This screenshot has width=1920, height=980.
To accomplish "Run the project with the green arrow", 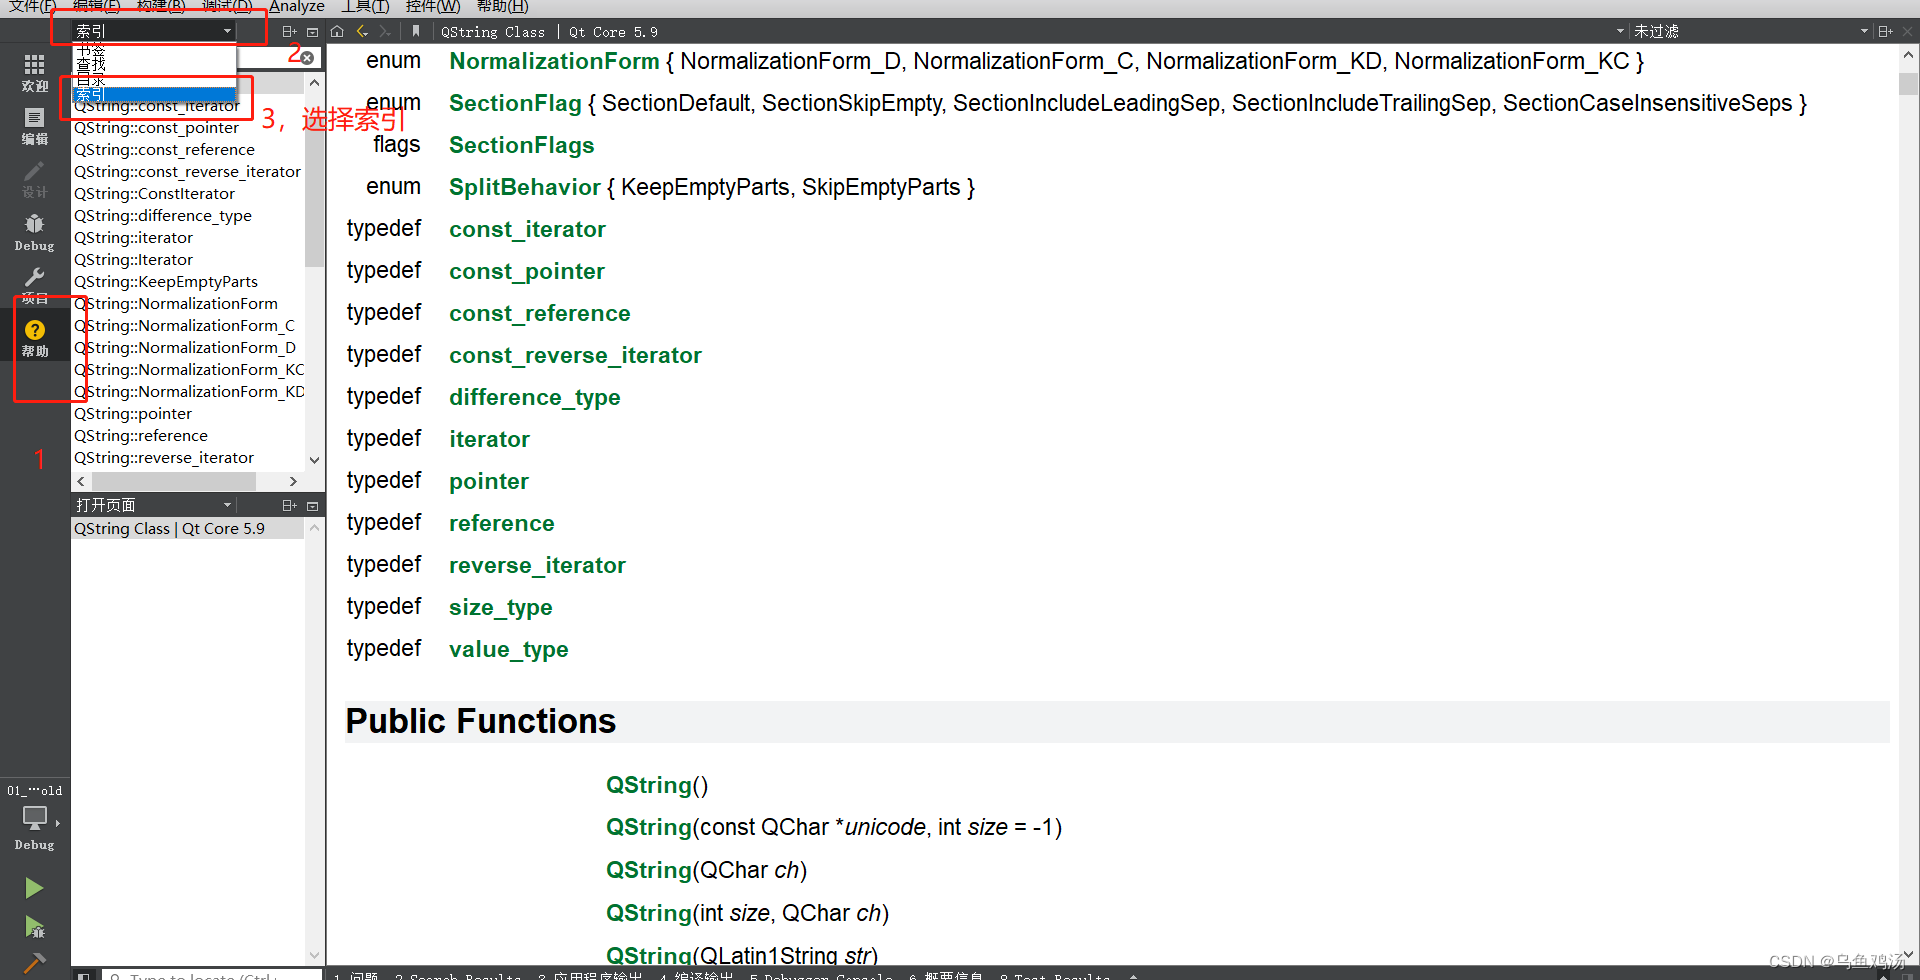I will point(34,888).
